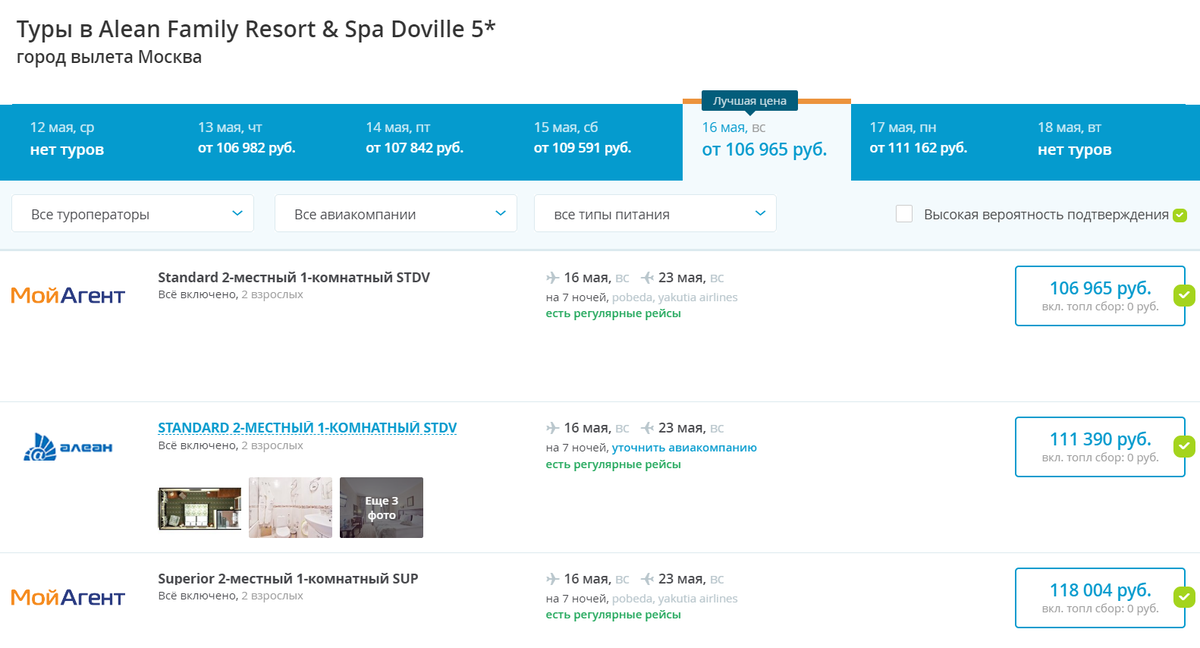Click the город вылета Москва text
This screenshot has height=648, width=1200.
pos(109,57)
